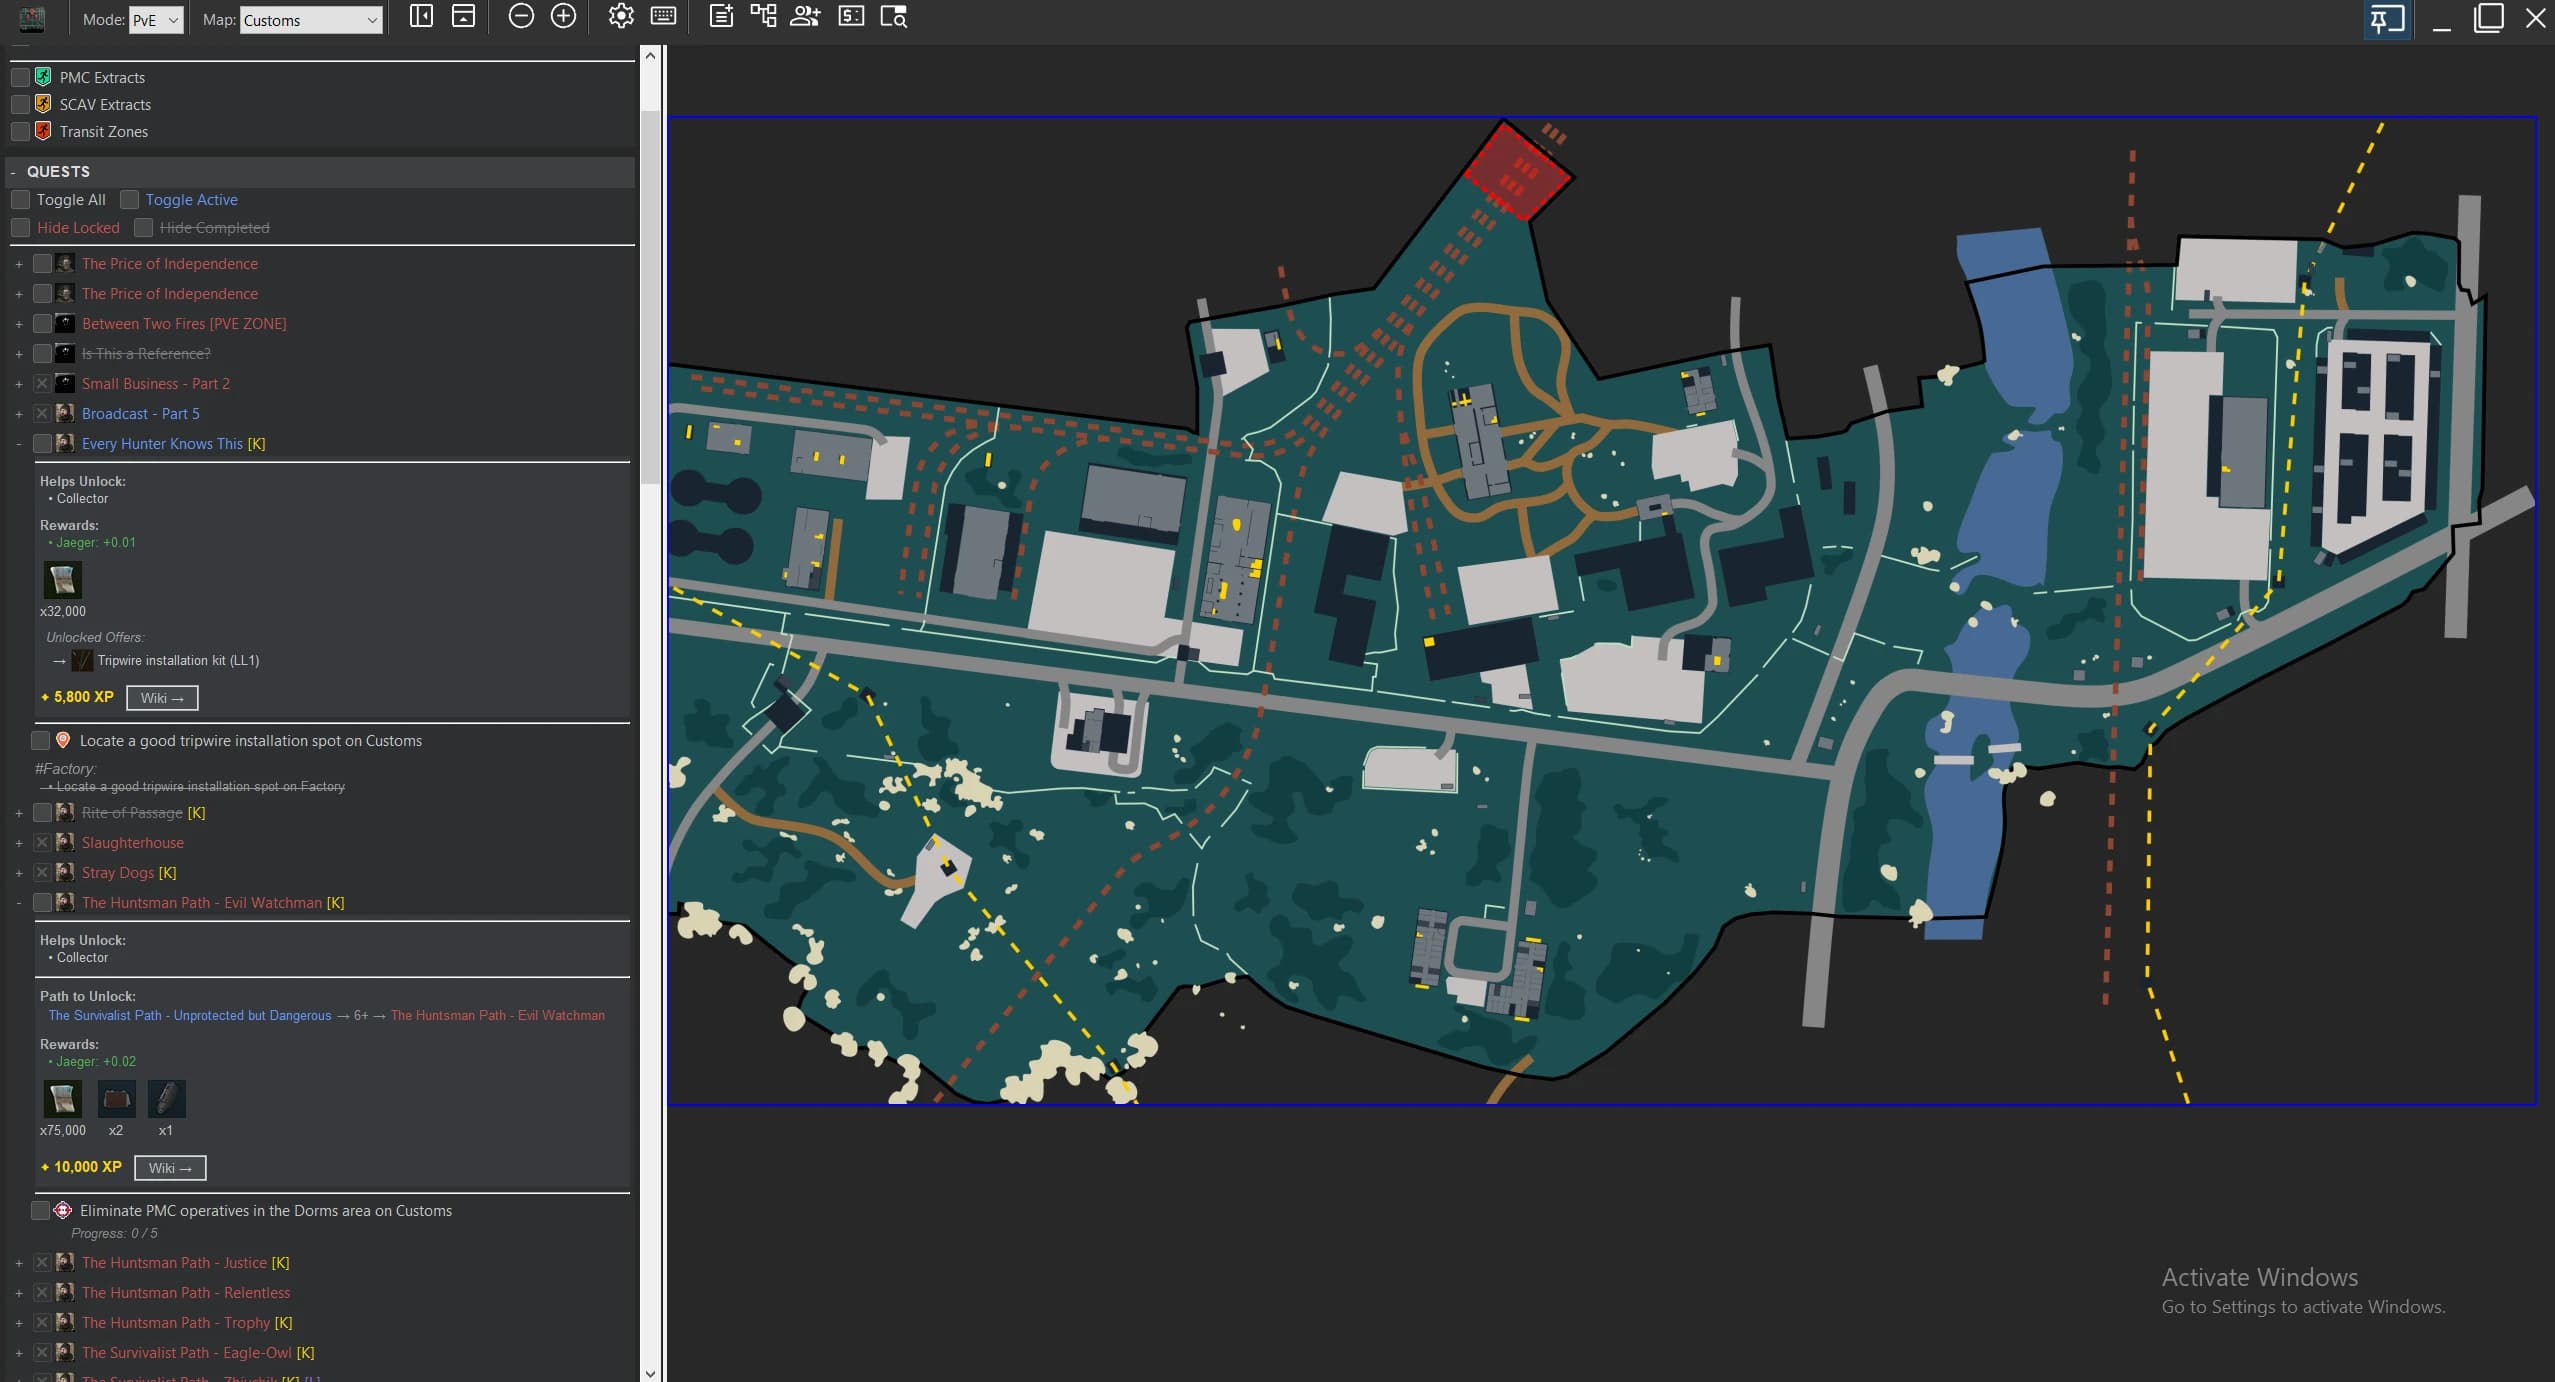Enable the SCAV Extracts checkbox
Screen dimensions: 2555x1382
20,104
